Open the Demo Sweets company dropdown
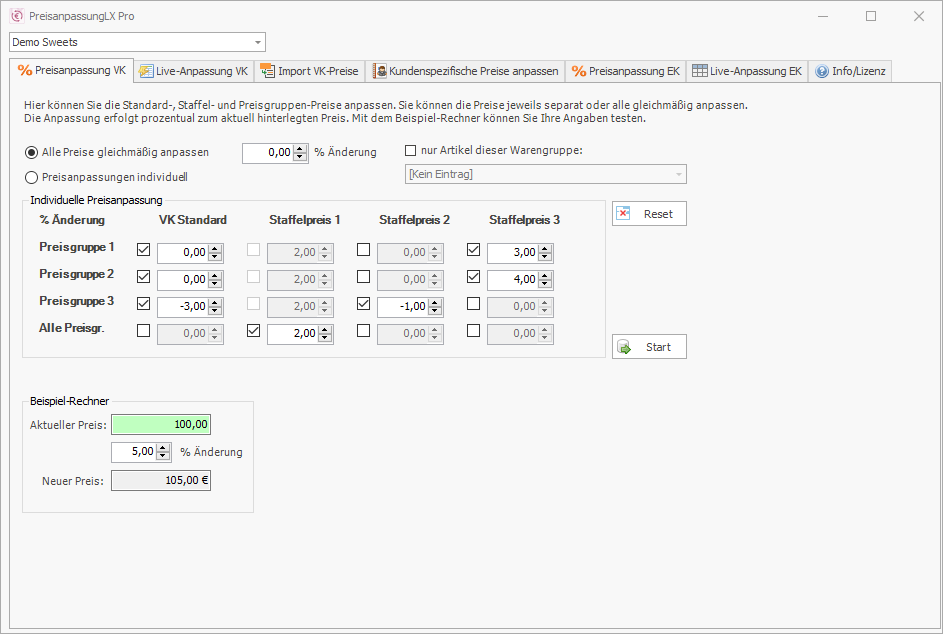Screen dimensions: 943x634 [258, 42]
